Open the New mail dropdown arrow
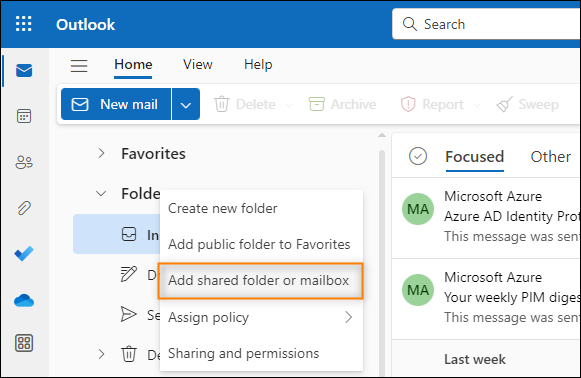Image resolution: width=581 pixels, height=378 pixels. click(186, 104)
